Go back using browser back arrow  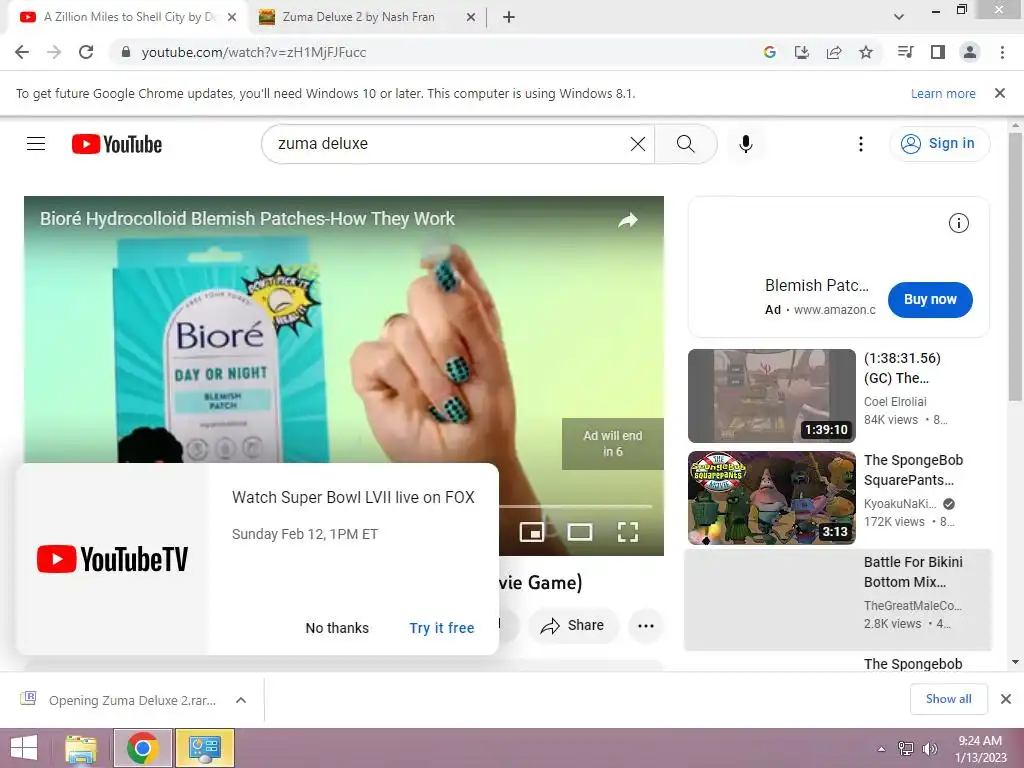[22, 52]
